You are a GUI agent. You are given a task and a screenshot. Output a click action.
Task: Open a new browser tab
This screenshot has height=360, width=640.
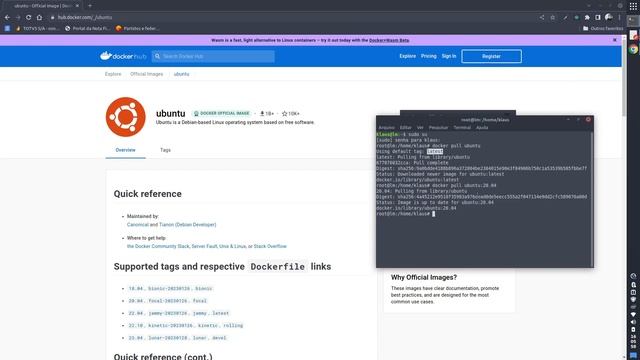90,6
